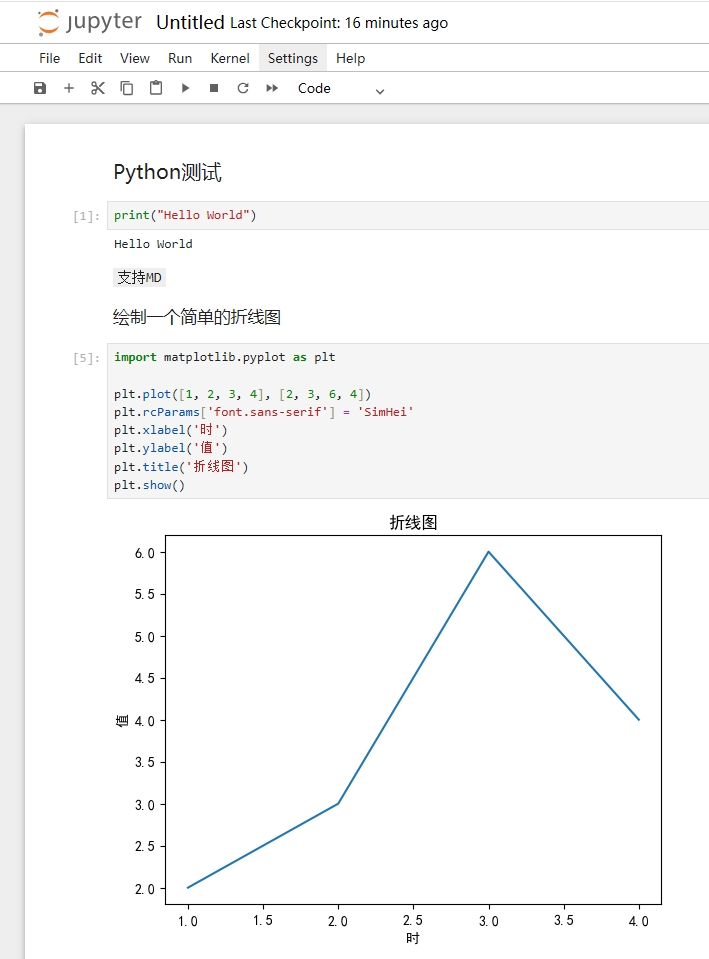Open the Kernel menu
709x959 pixels.
pyautogui.click(x=230, y=58)
